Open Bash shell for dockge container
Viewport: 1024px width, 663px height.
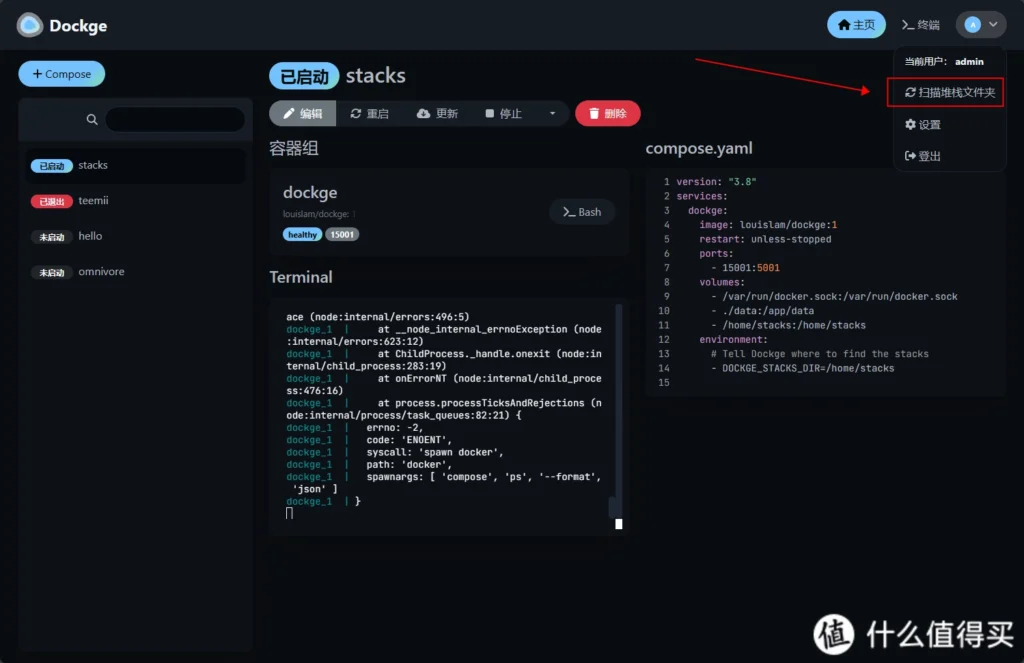click(x=582, y=212)
